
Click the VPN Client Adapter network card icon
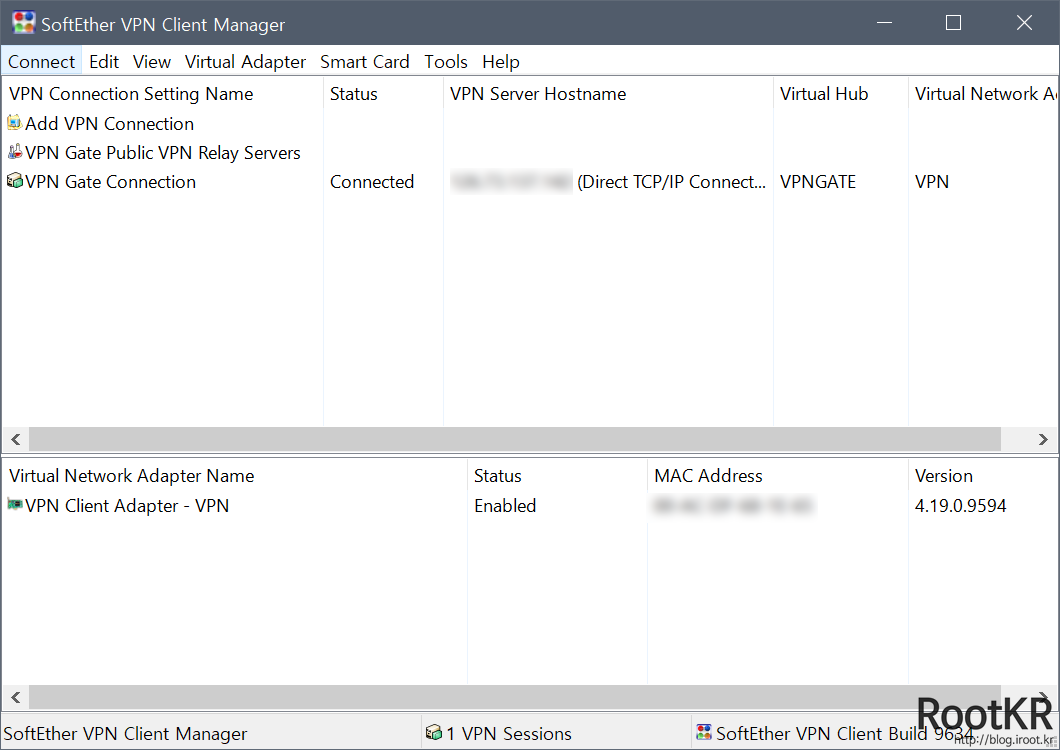coord(14,505)
